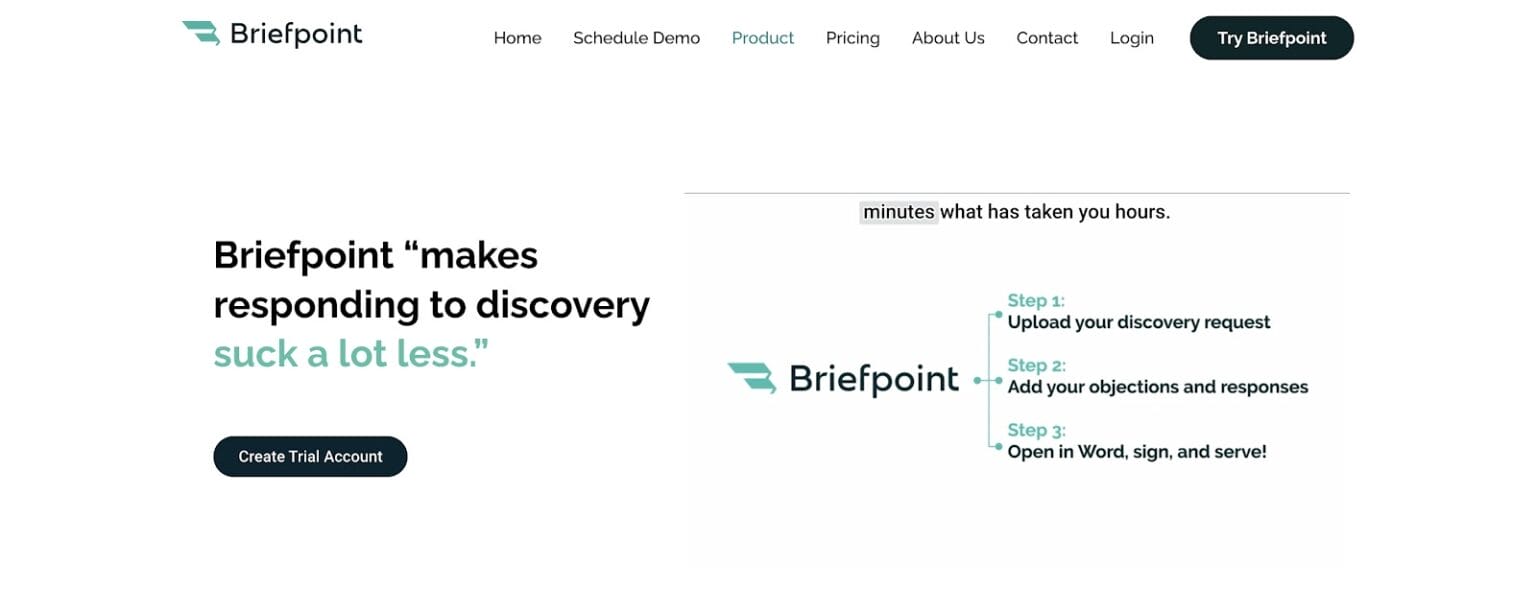Screen dimensions: 1536x613
Task: Click the large Briefpoint wordmark in diagram
Action: 874,380
